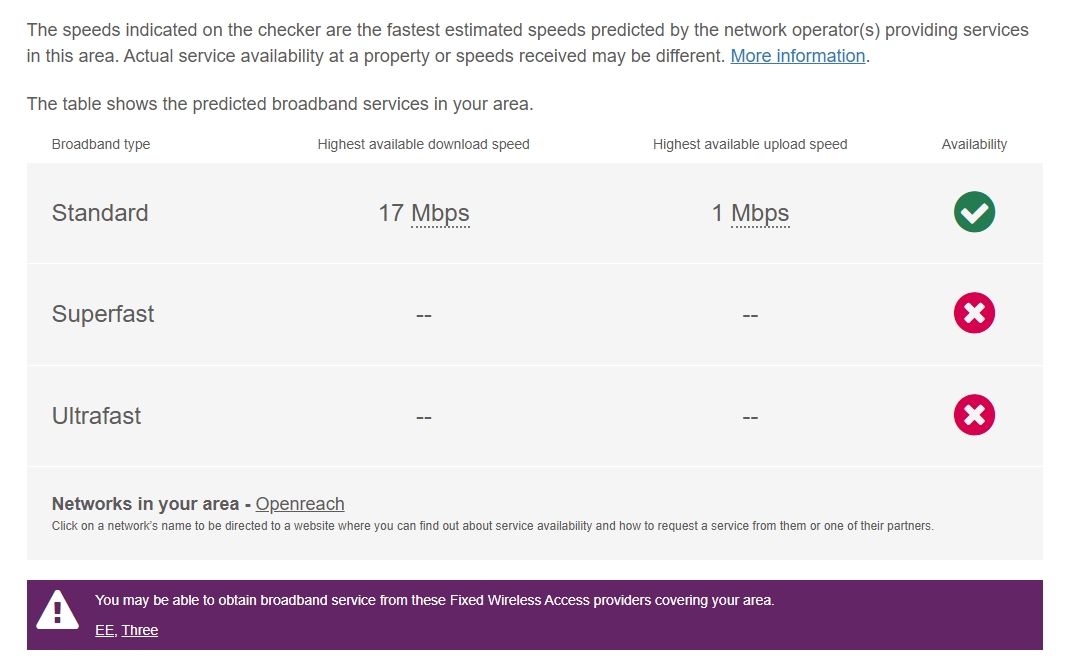The height and width of the screenshot is (664, 1066).
Task: Click the Highest available upload speed header
Action: tap(750, 144)
